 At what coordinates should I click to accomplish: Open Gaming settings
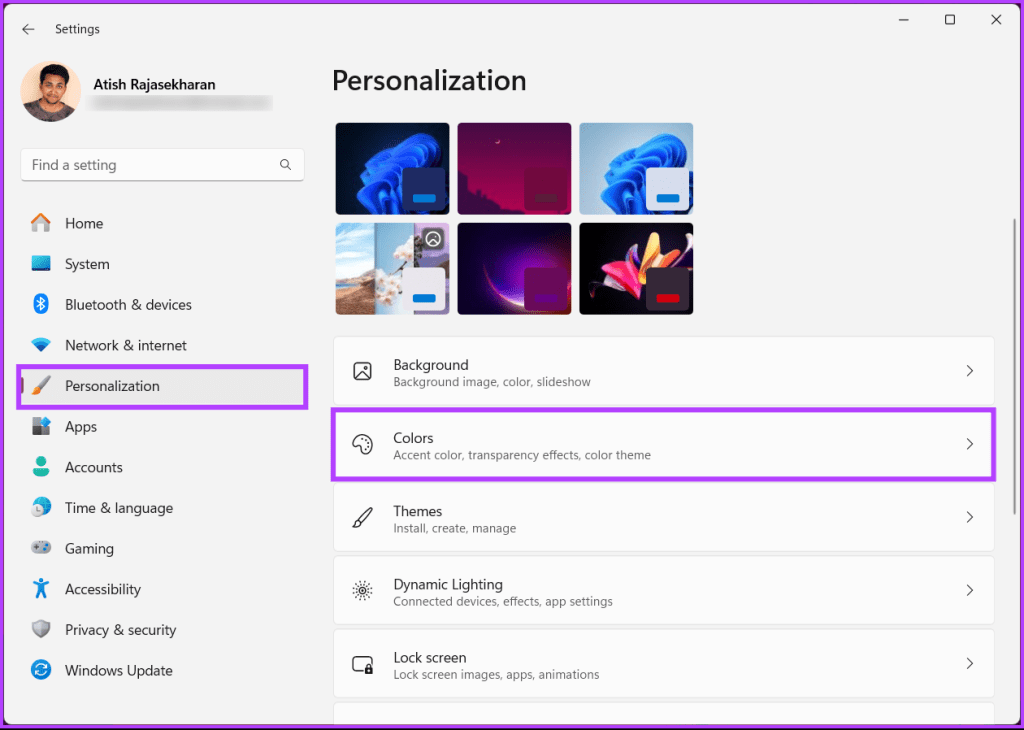(90, 548)
